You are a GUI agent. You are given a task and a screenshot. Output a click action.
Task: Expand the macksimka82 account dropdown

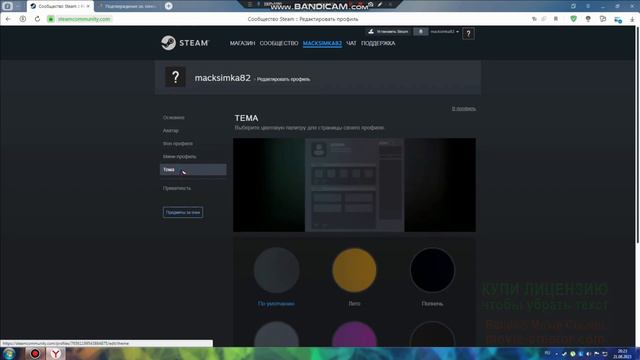pos(444,31)
